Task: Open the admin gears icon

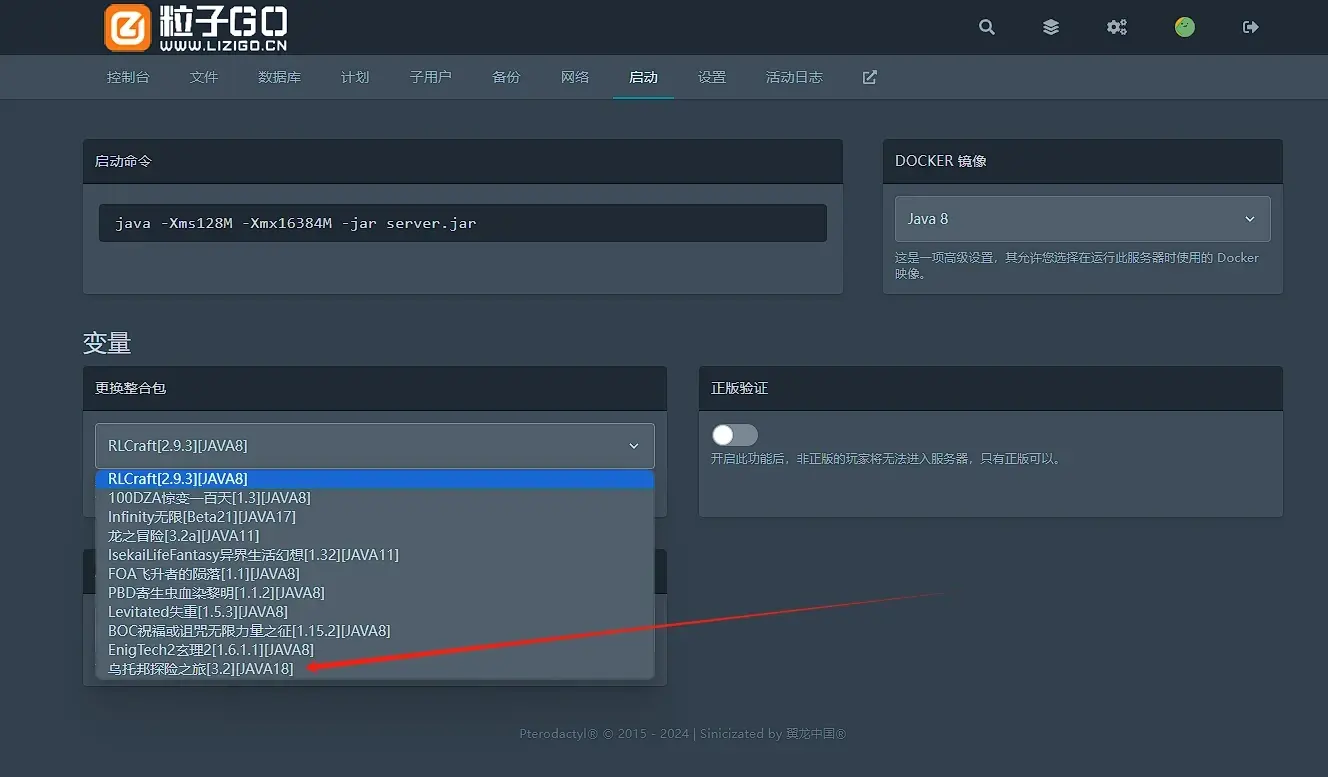Action: coord(1117,27)
